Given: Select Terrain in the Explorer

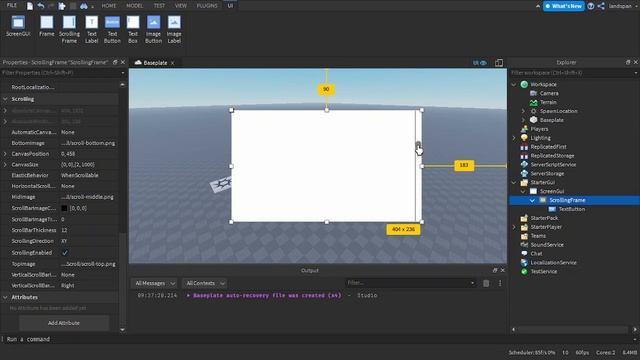Looking at the screenshot, I should click(548, 102).
